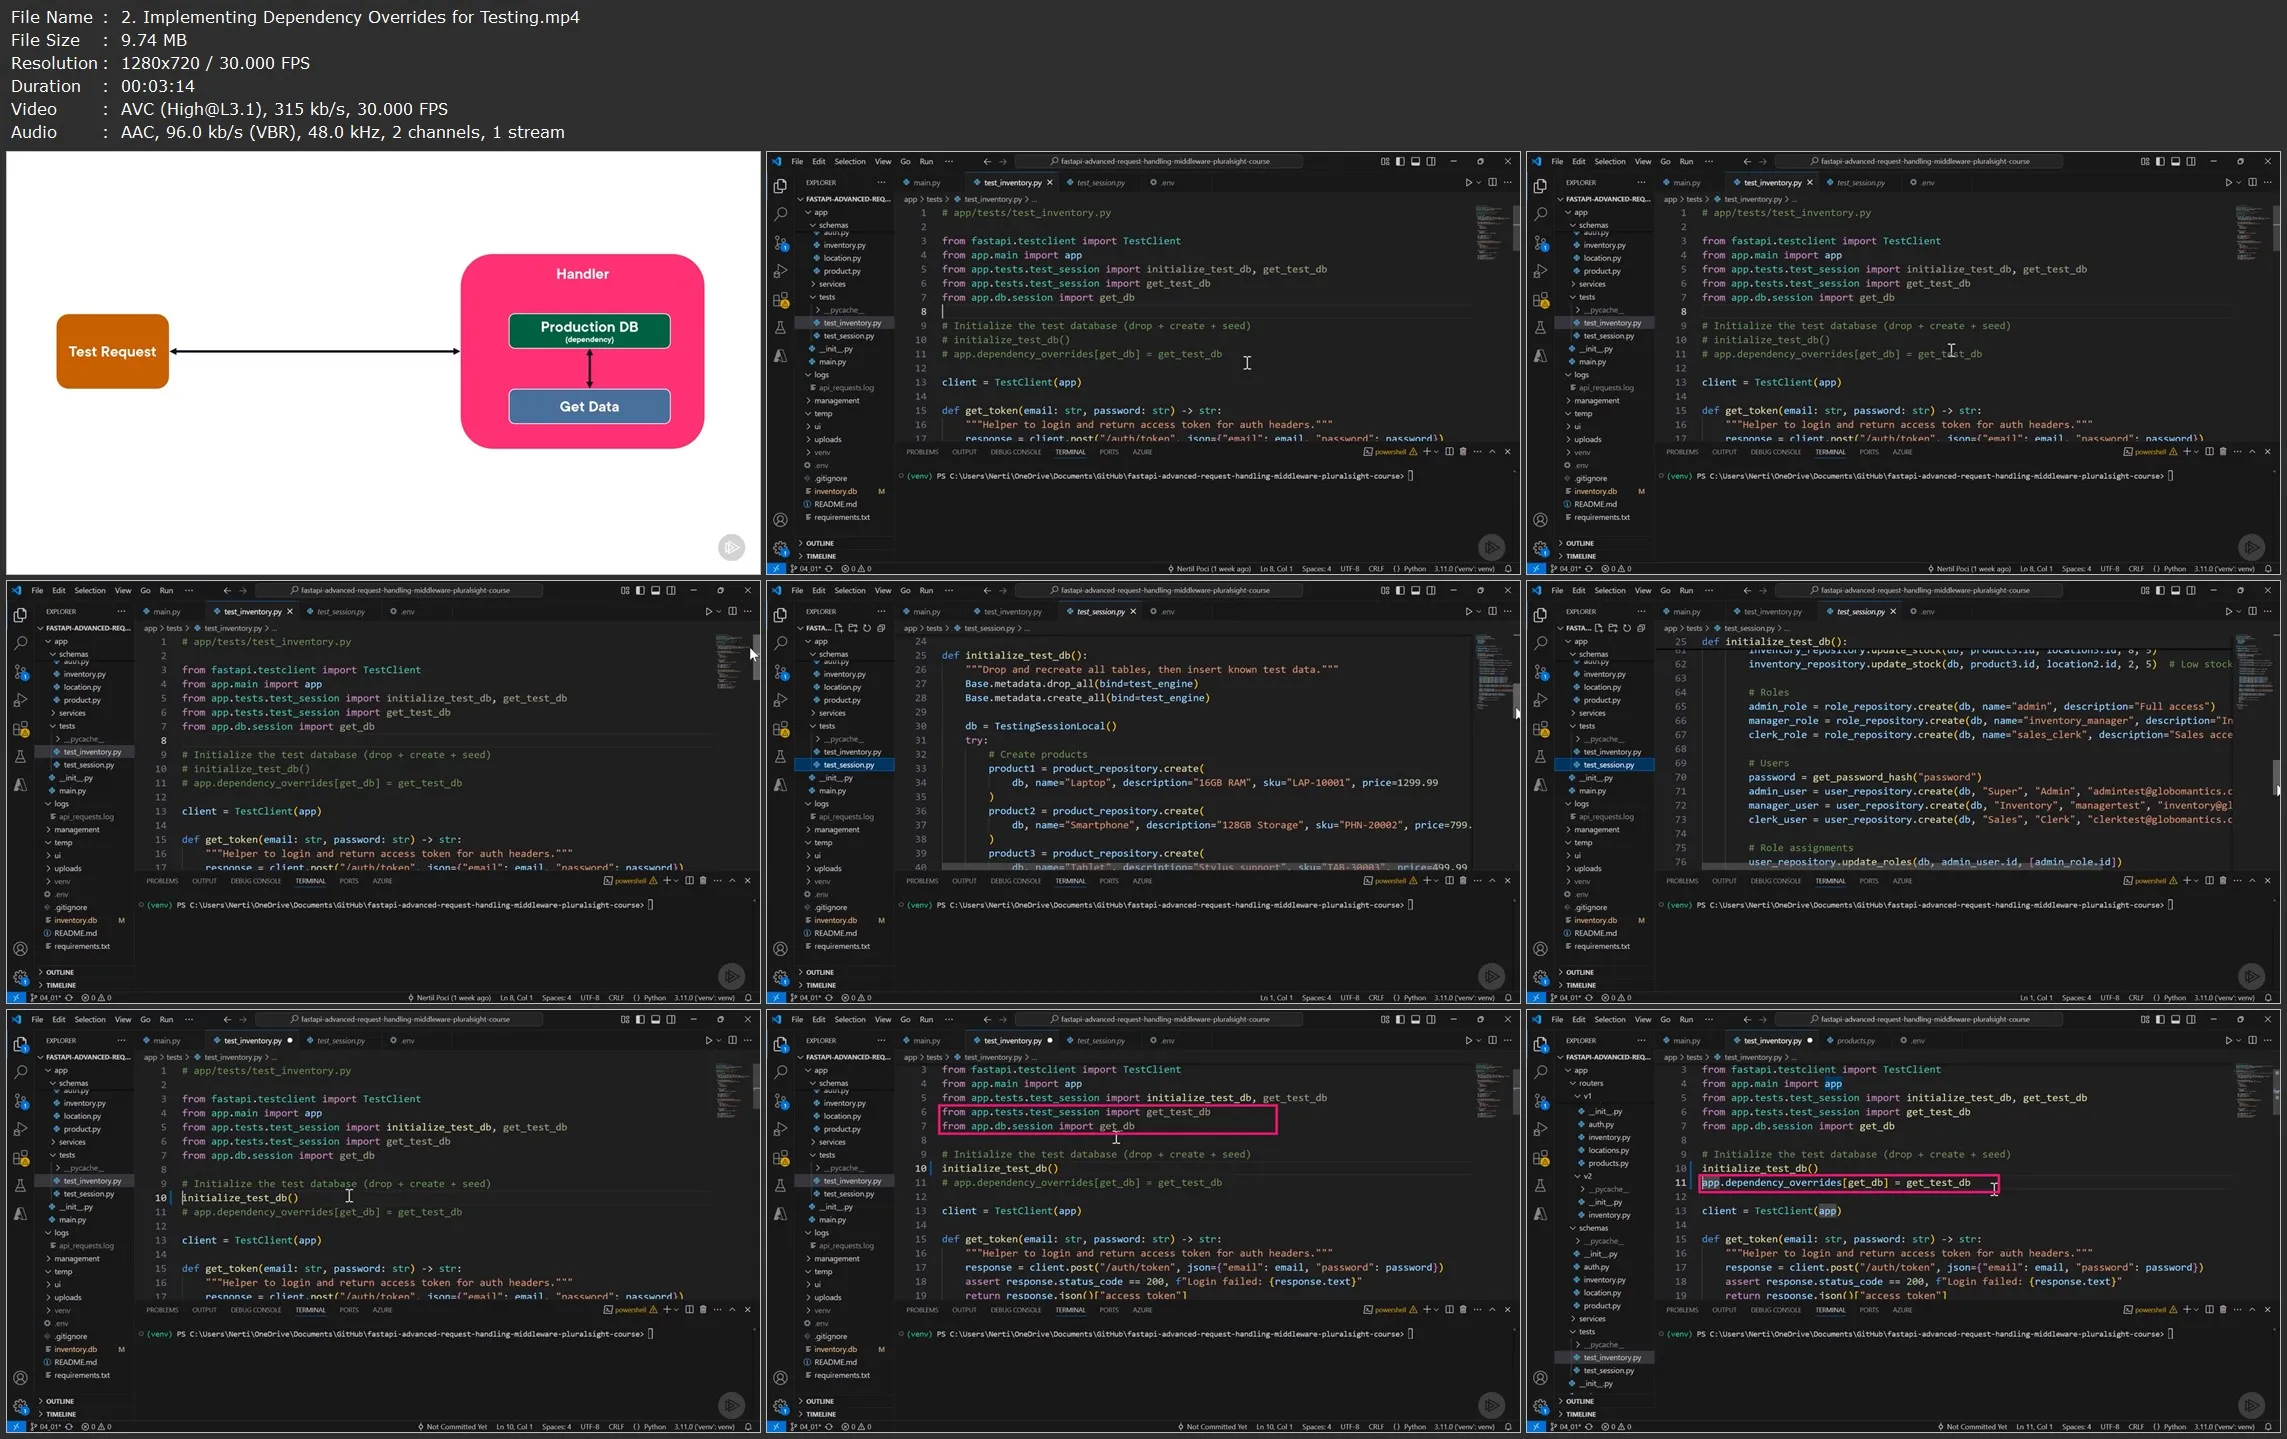
Task: Open the products.py editor tab
Action: point(1855,1040)
